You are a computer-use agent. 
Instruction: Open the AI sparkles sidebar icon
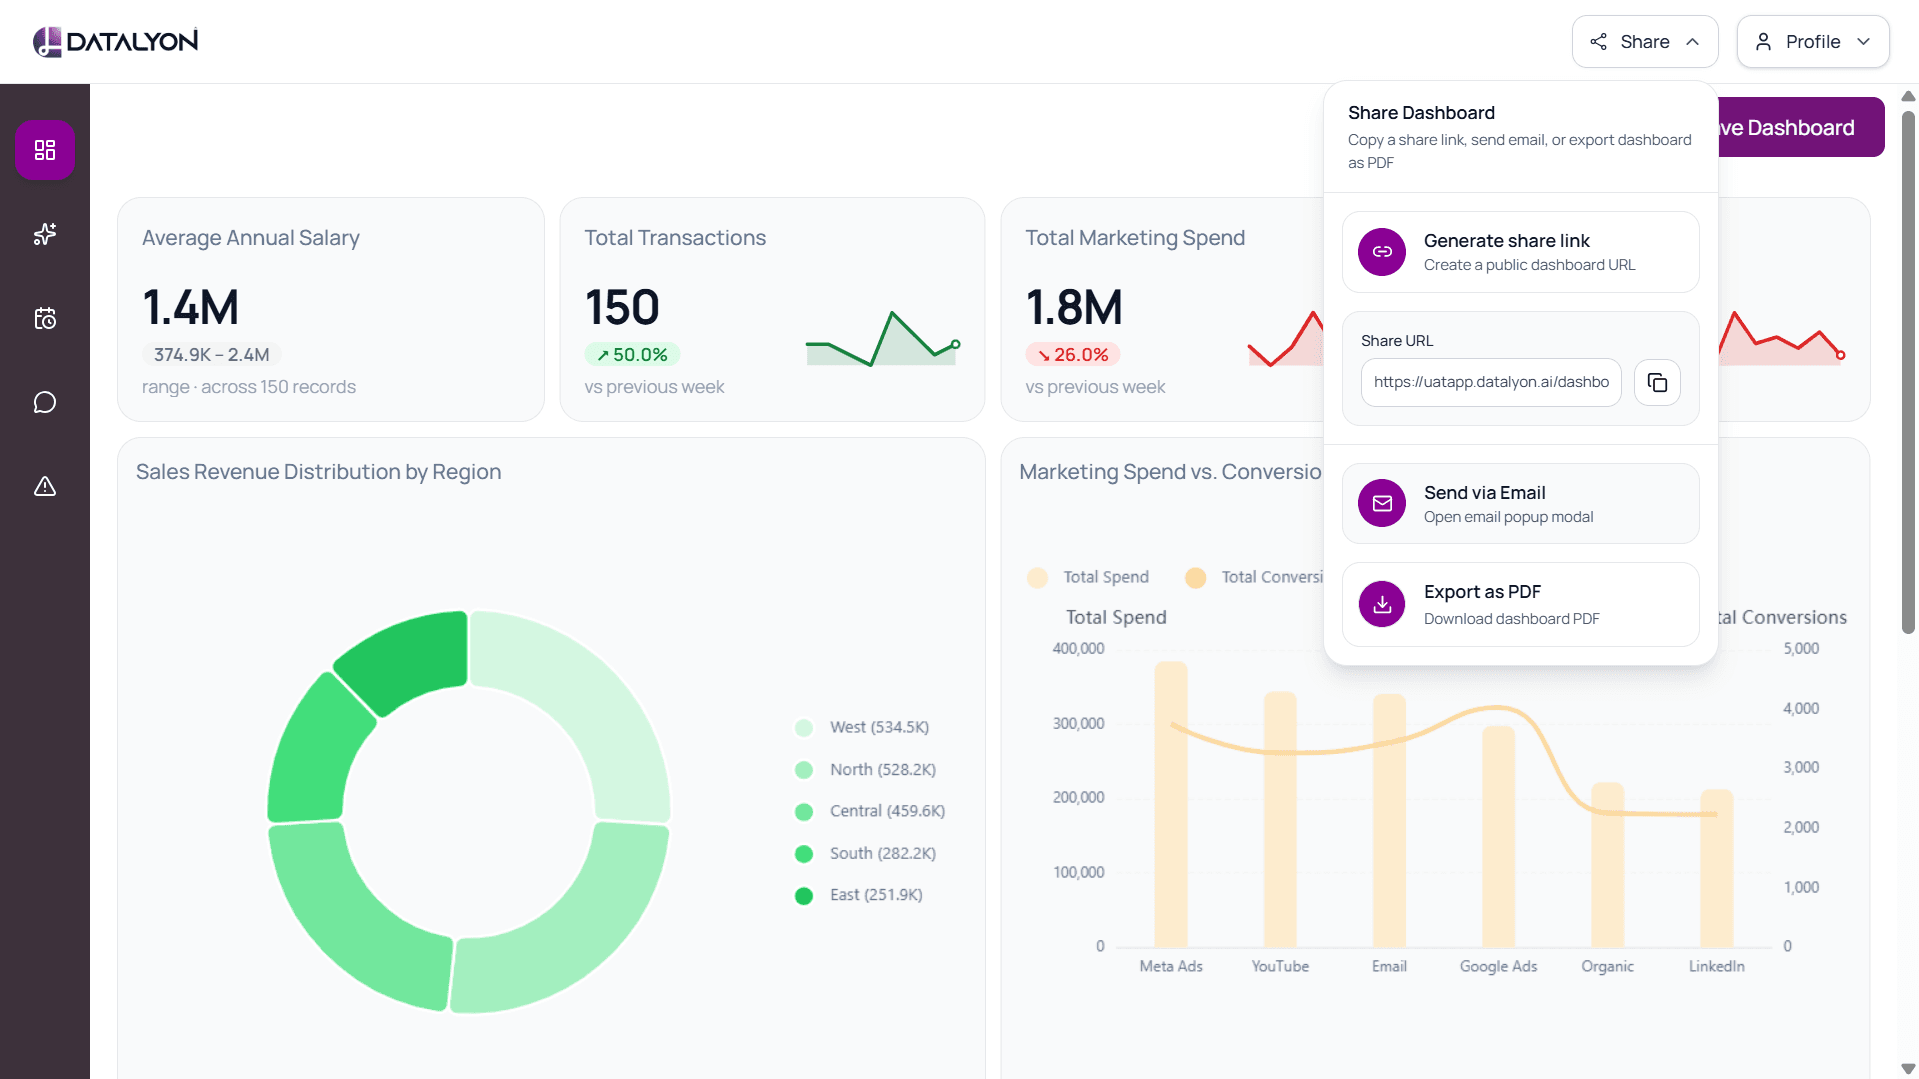pyautogui.click(x=45, y=234)
